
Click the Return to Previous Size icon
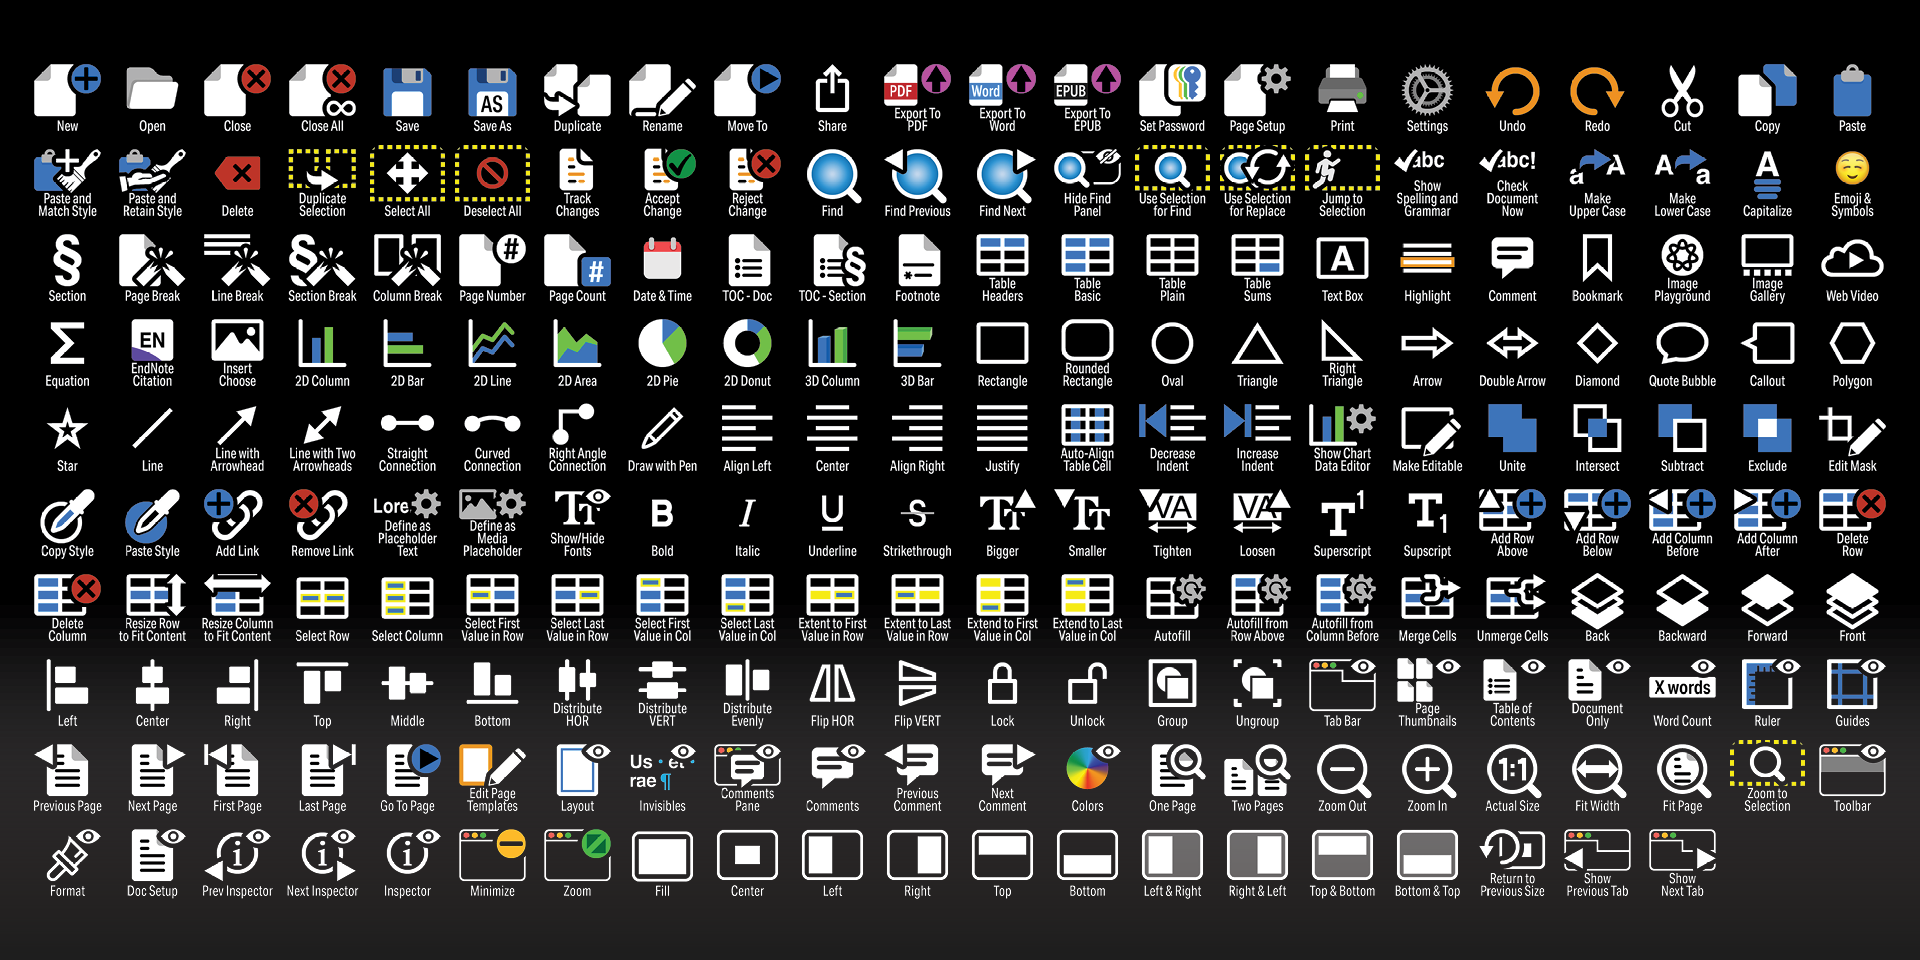point(1512,850)
